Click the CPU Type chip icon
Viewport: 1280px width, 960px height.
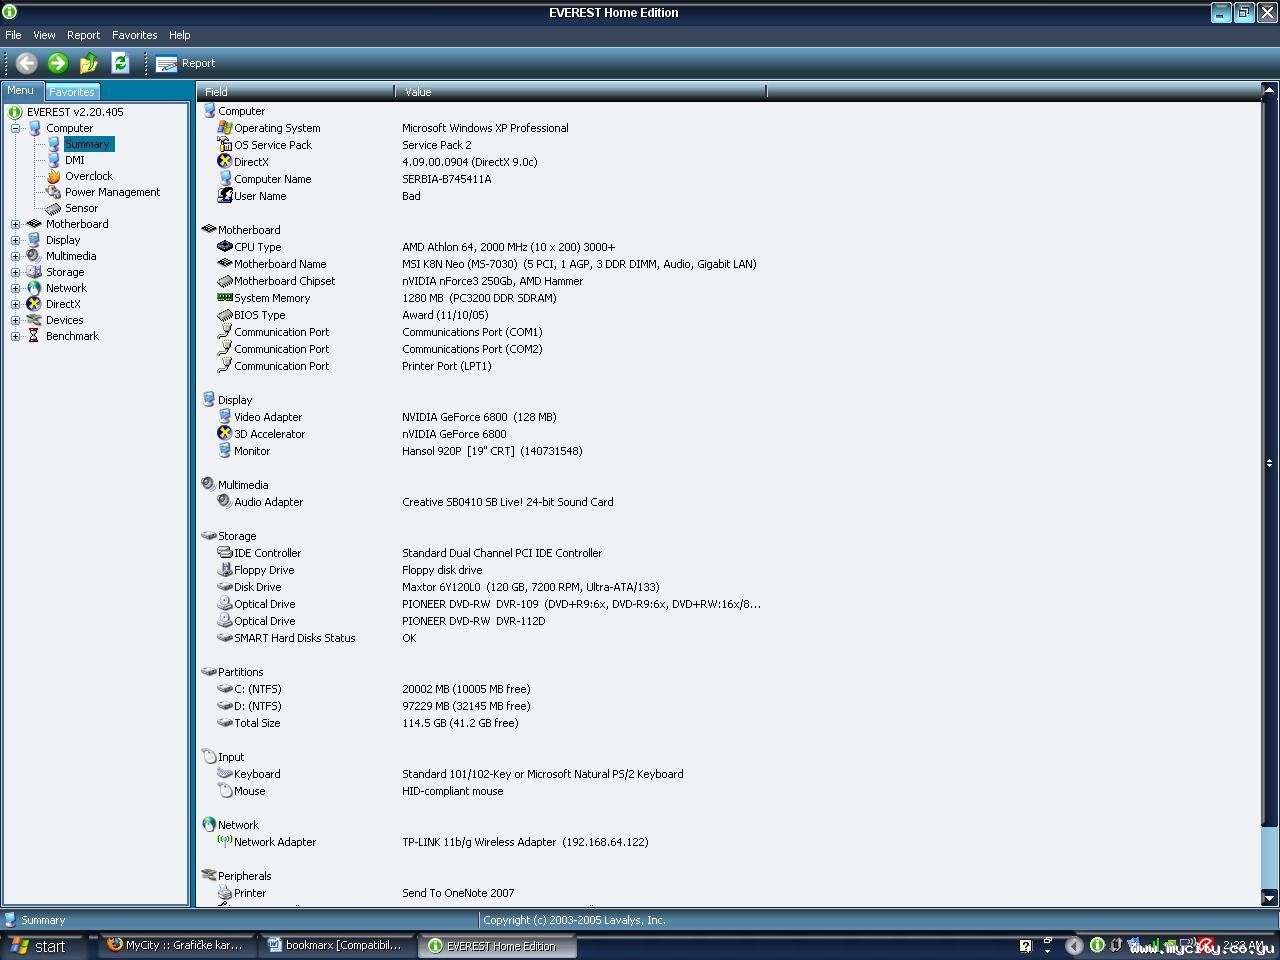225,246
